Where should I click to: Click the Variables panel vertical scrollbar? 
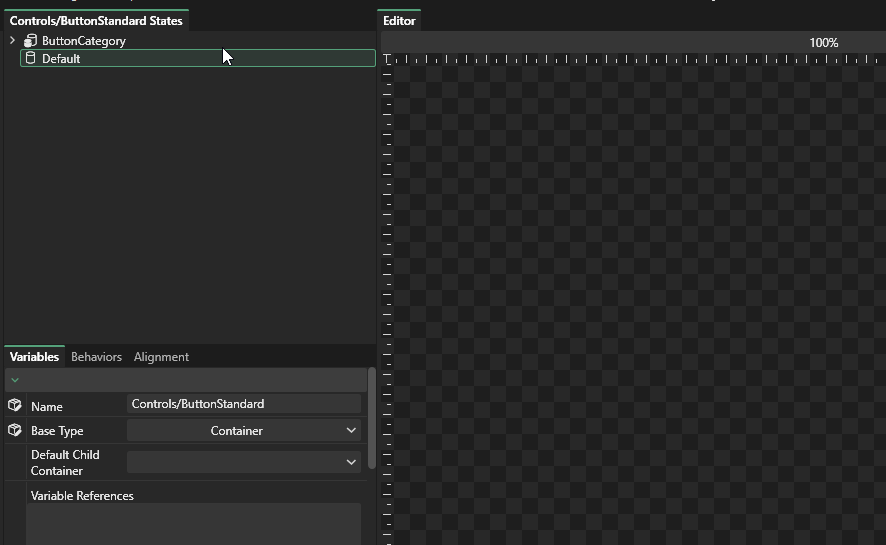pos(372,420)
